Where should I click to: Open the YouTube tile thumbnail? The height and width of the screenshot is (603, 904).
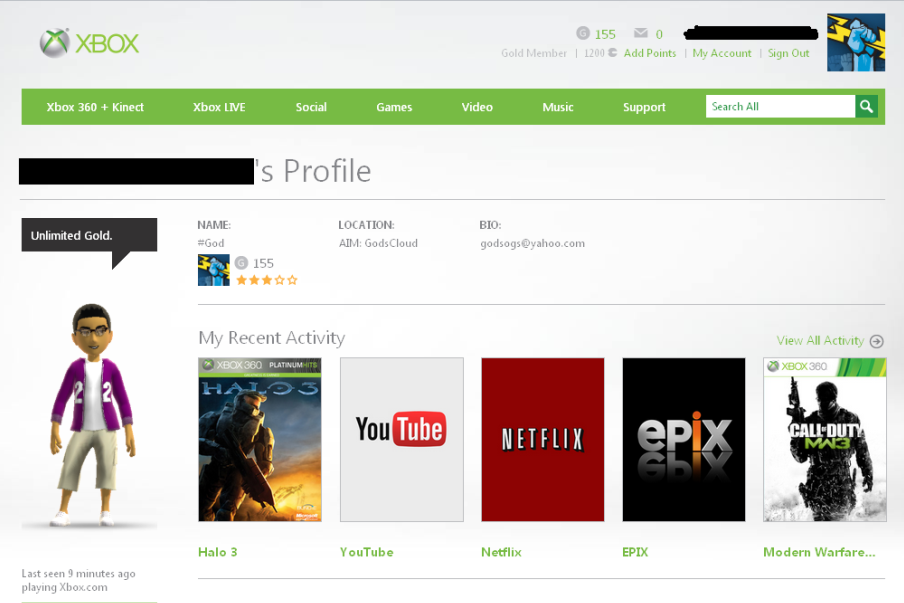pos(402,439)
